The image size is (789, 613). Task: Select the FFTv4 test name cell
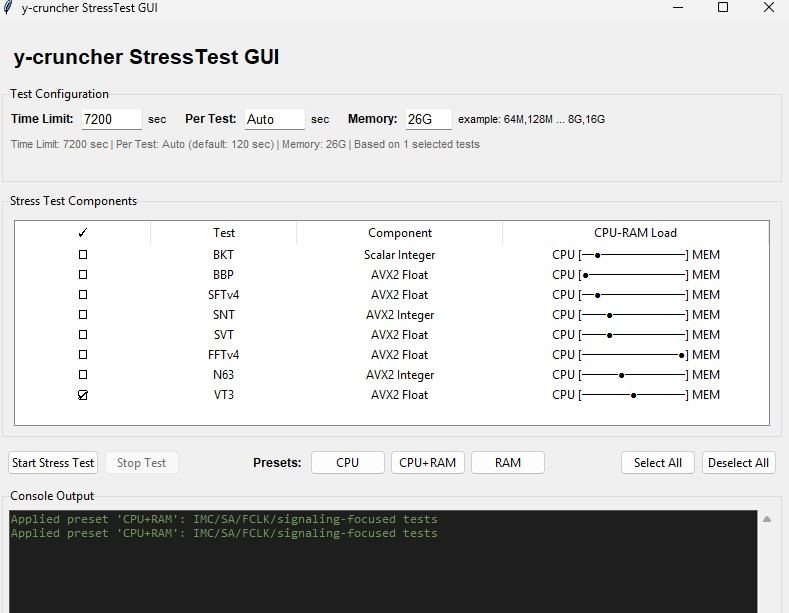click(223, 355)
